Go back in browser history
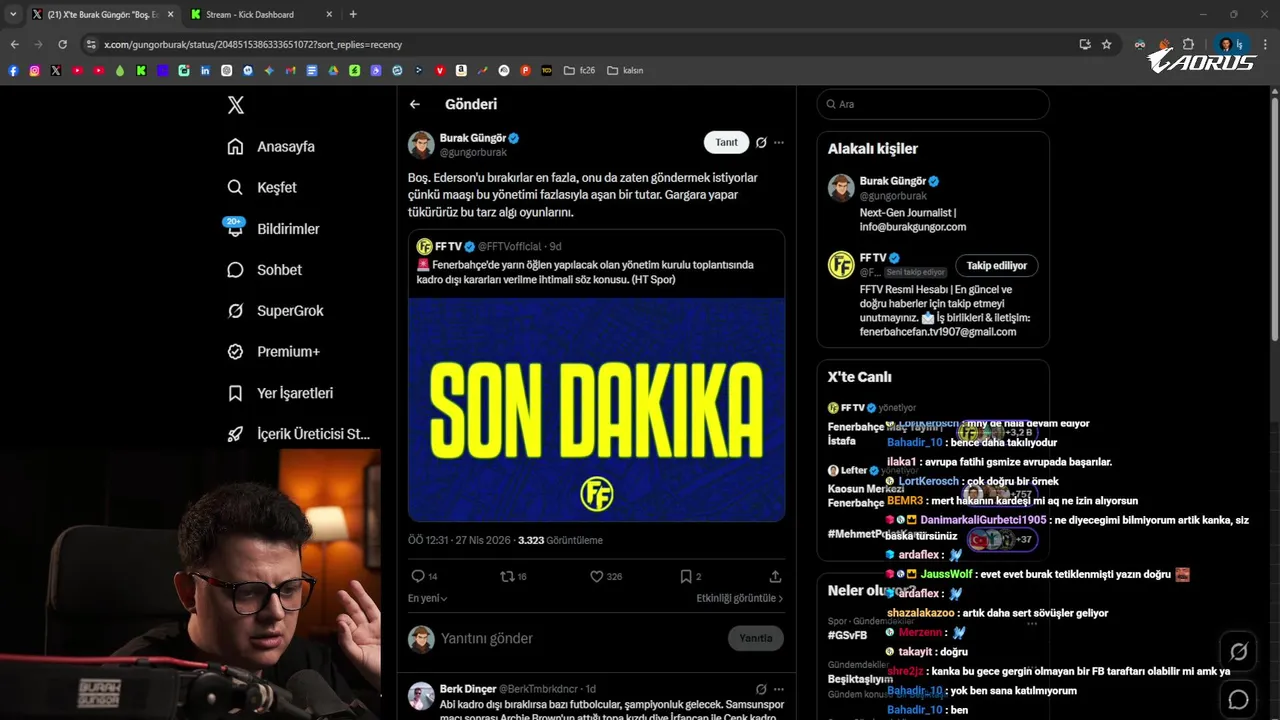 click(15, 44)
